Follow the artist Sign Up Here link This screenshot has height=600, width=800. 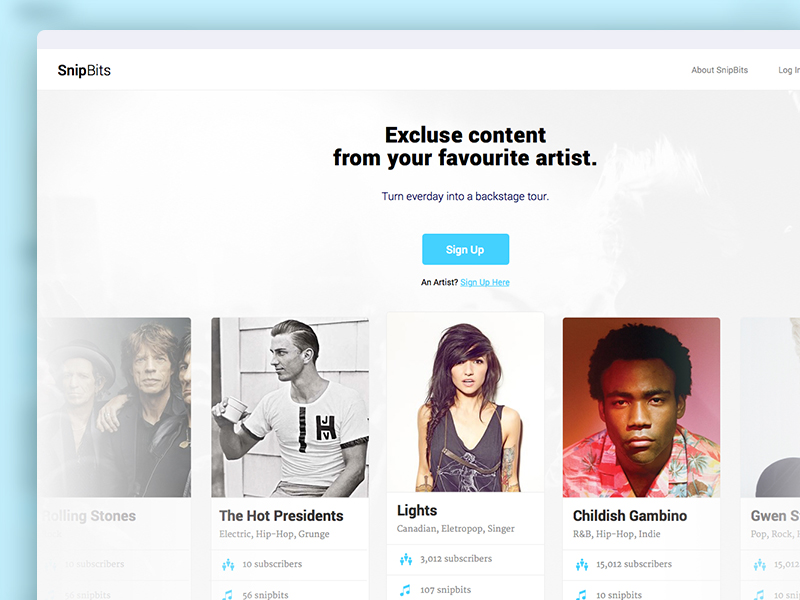pos(485,282)
